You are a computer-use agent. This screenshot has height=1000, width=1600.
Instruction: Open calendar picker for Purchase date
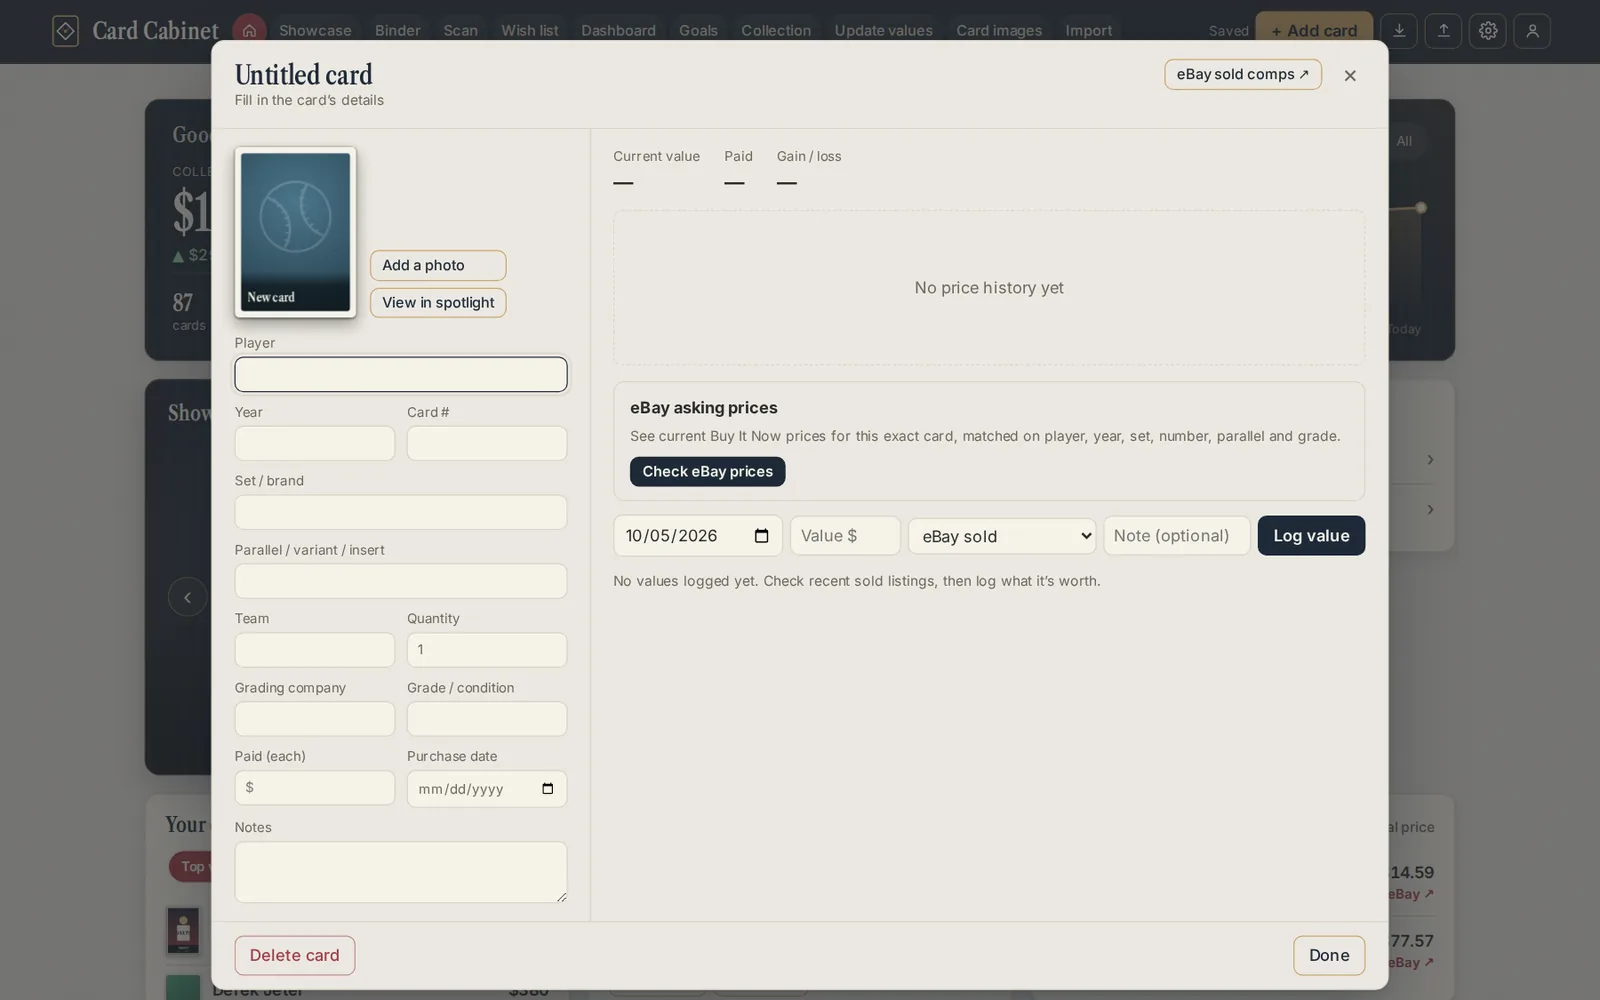tap(547, 789)
